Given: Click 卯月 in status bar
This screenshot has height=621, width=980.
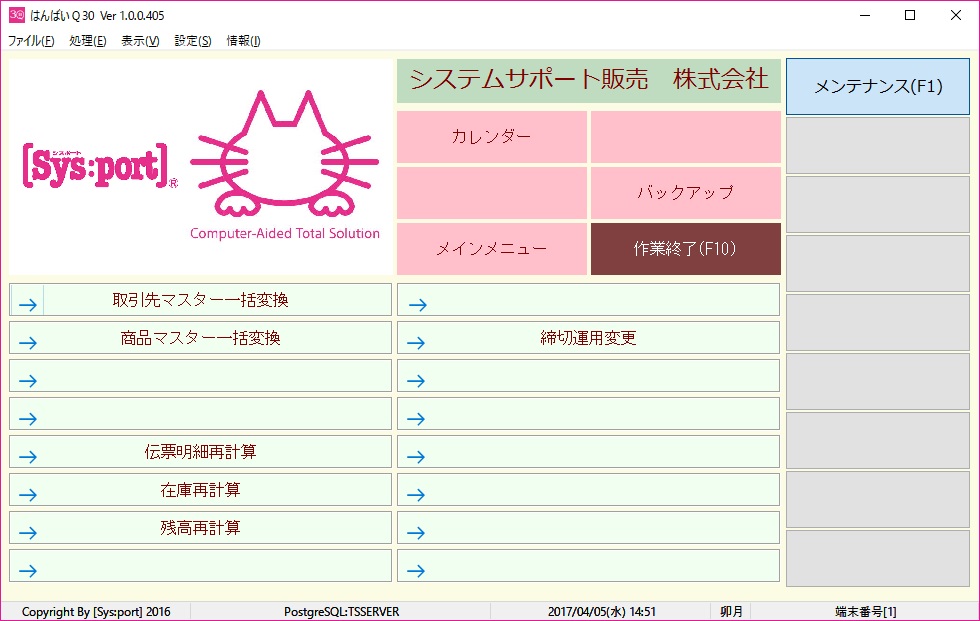Looking at the screenshot, I should pos(731,612).
